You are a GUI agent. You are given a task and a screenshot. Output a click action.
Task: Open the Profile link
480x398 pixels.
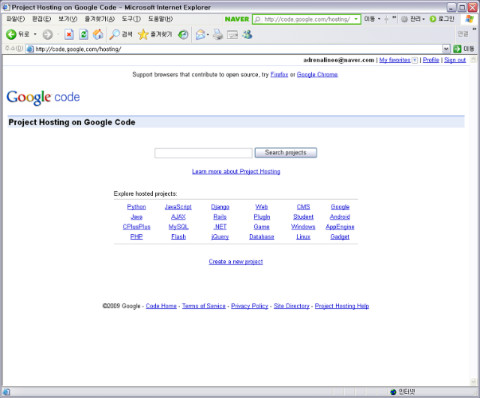(431, 60)
